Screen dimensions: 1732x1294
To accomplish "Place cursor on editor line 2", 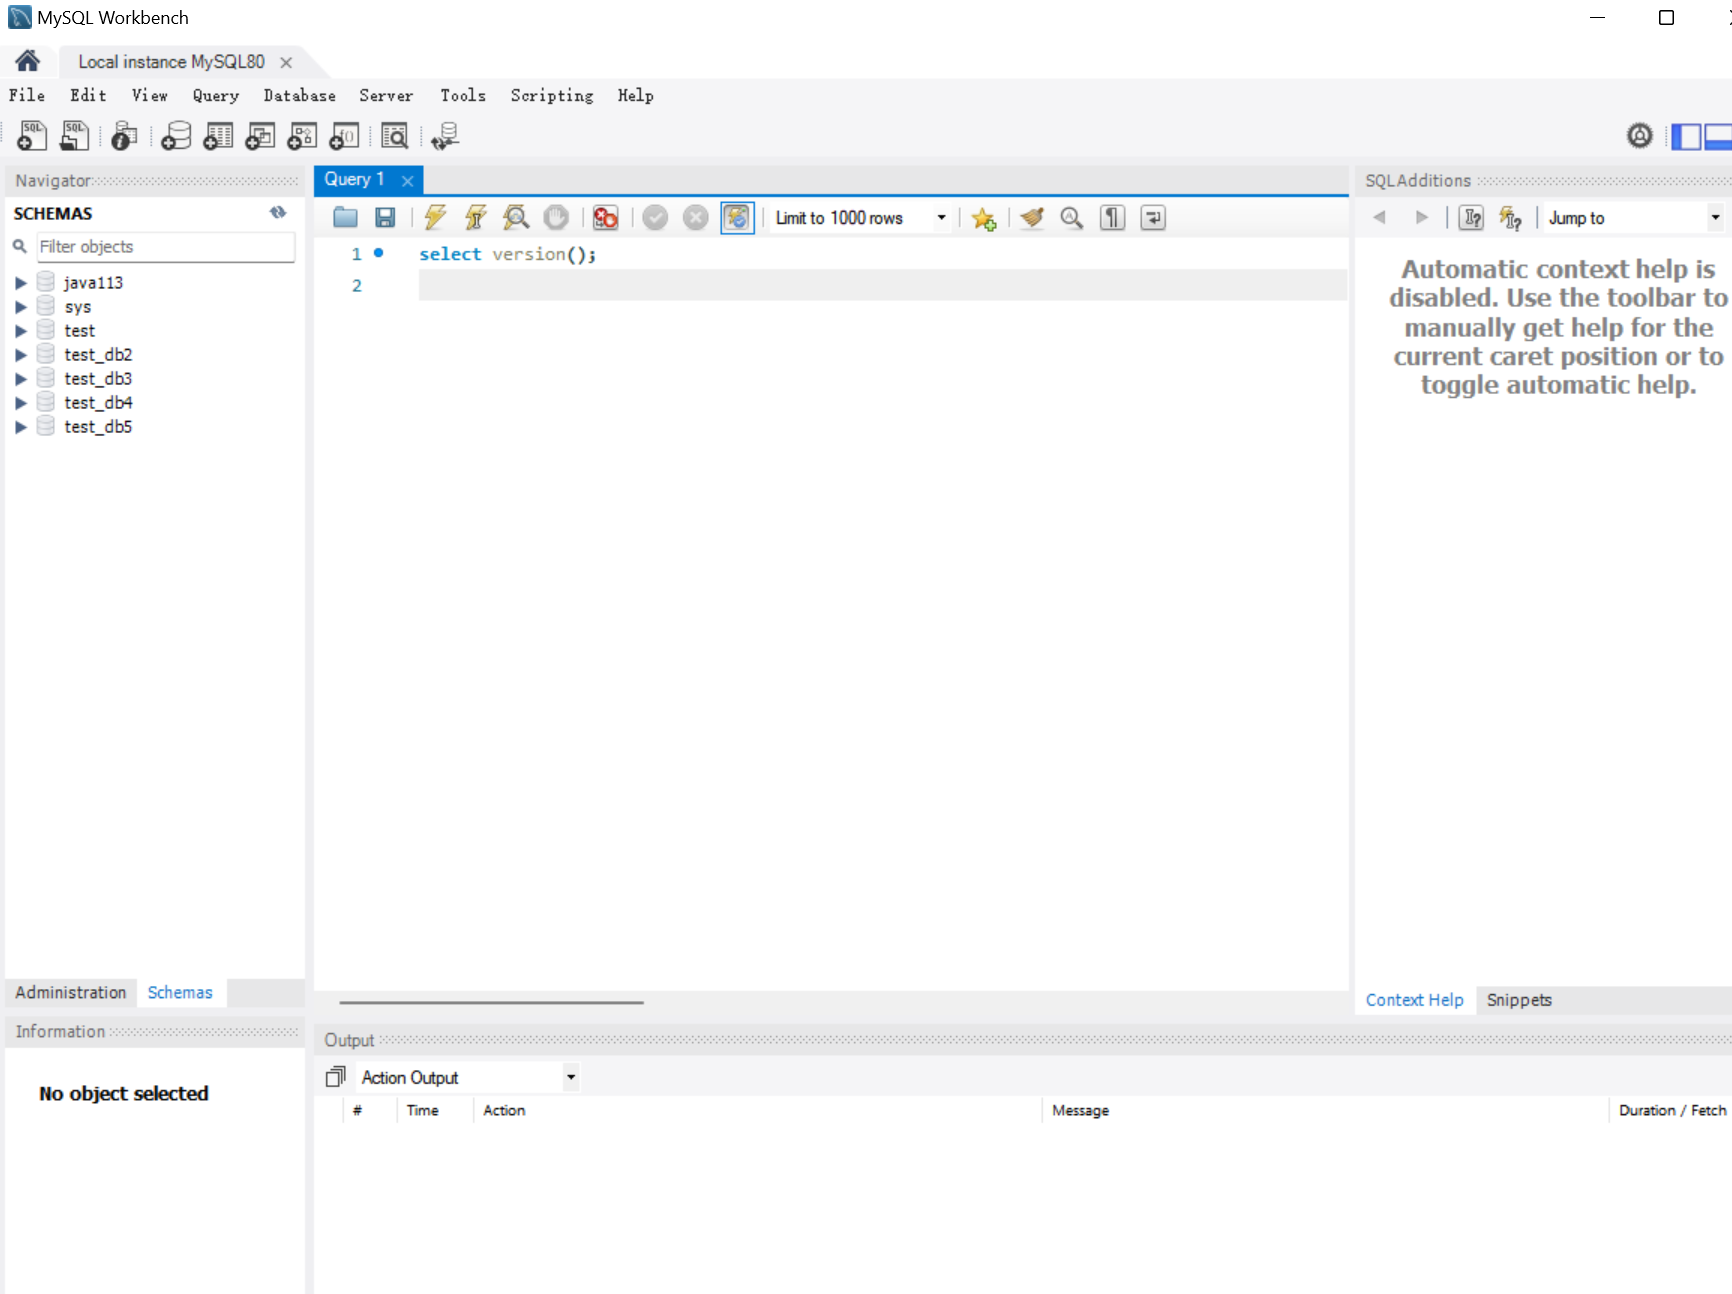I will coord(882,285).
